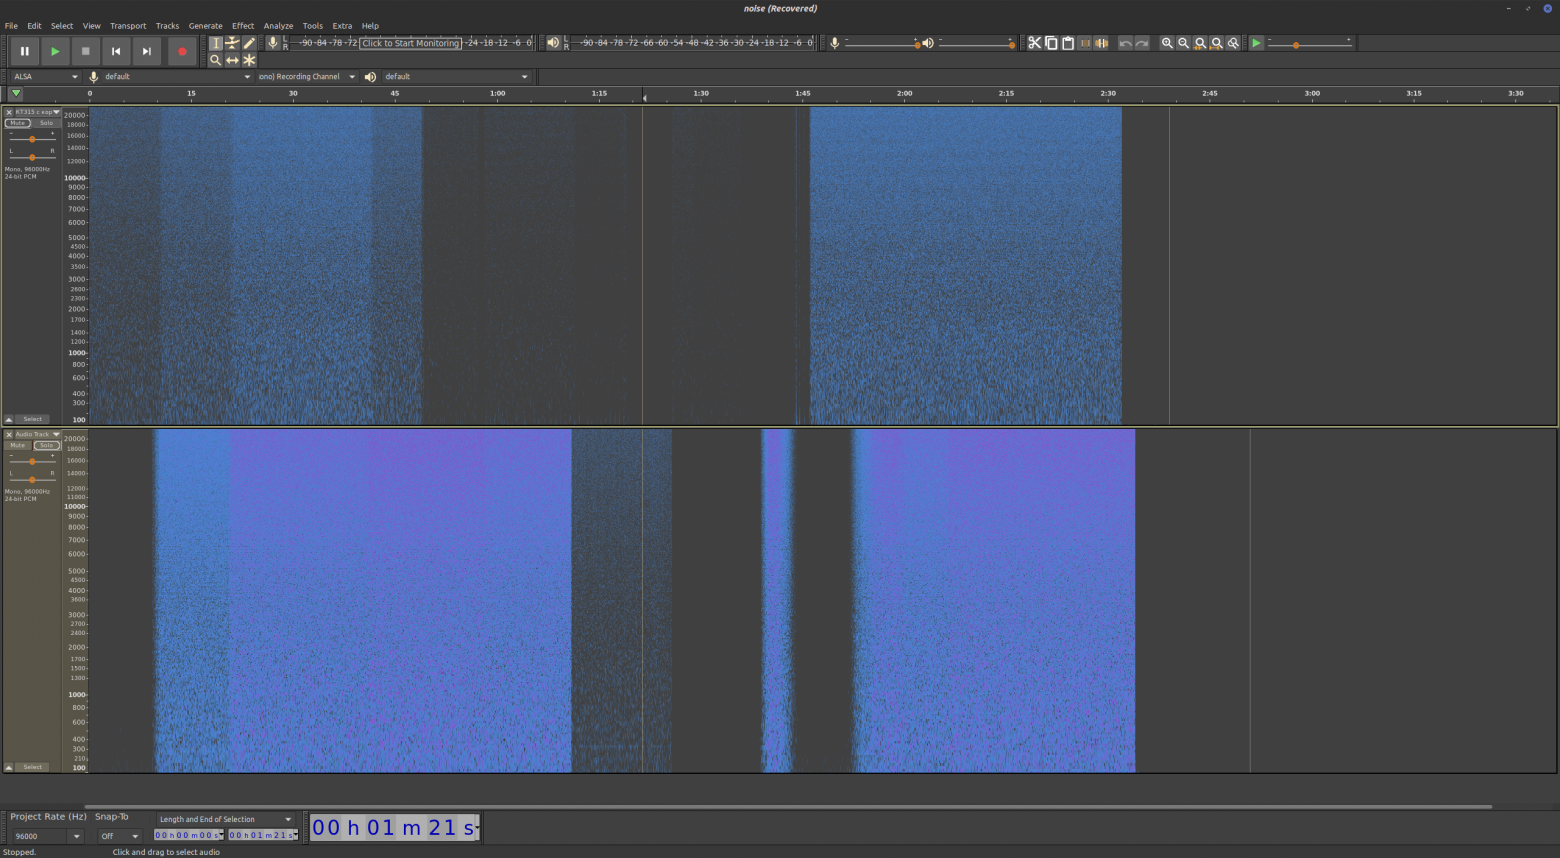1560x858 pixels.
Task: Choose the Time Shift tool
Action: pyautogui.click(x=232, y=60)
